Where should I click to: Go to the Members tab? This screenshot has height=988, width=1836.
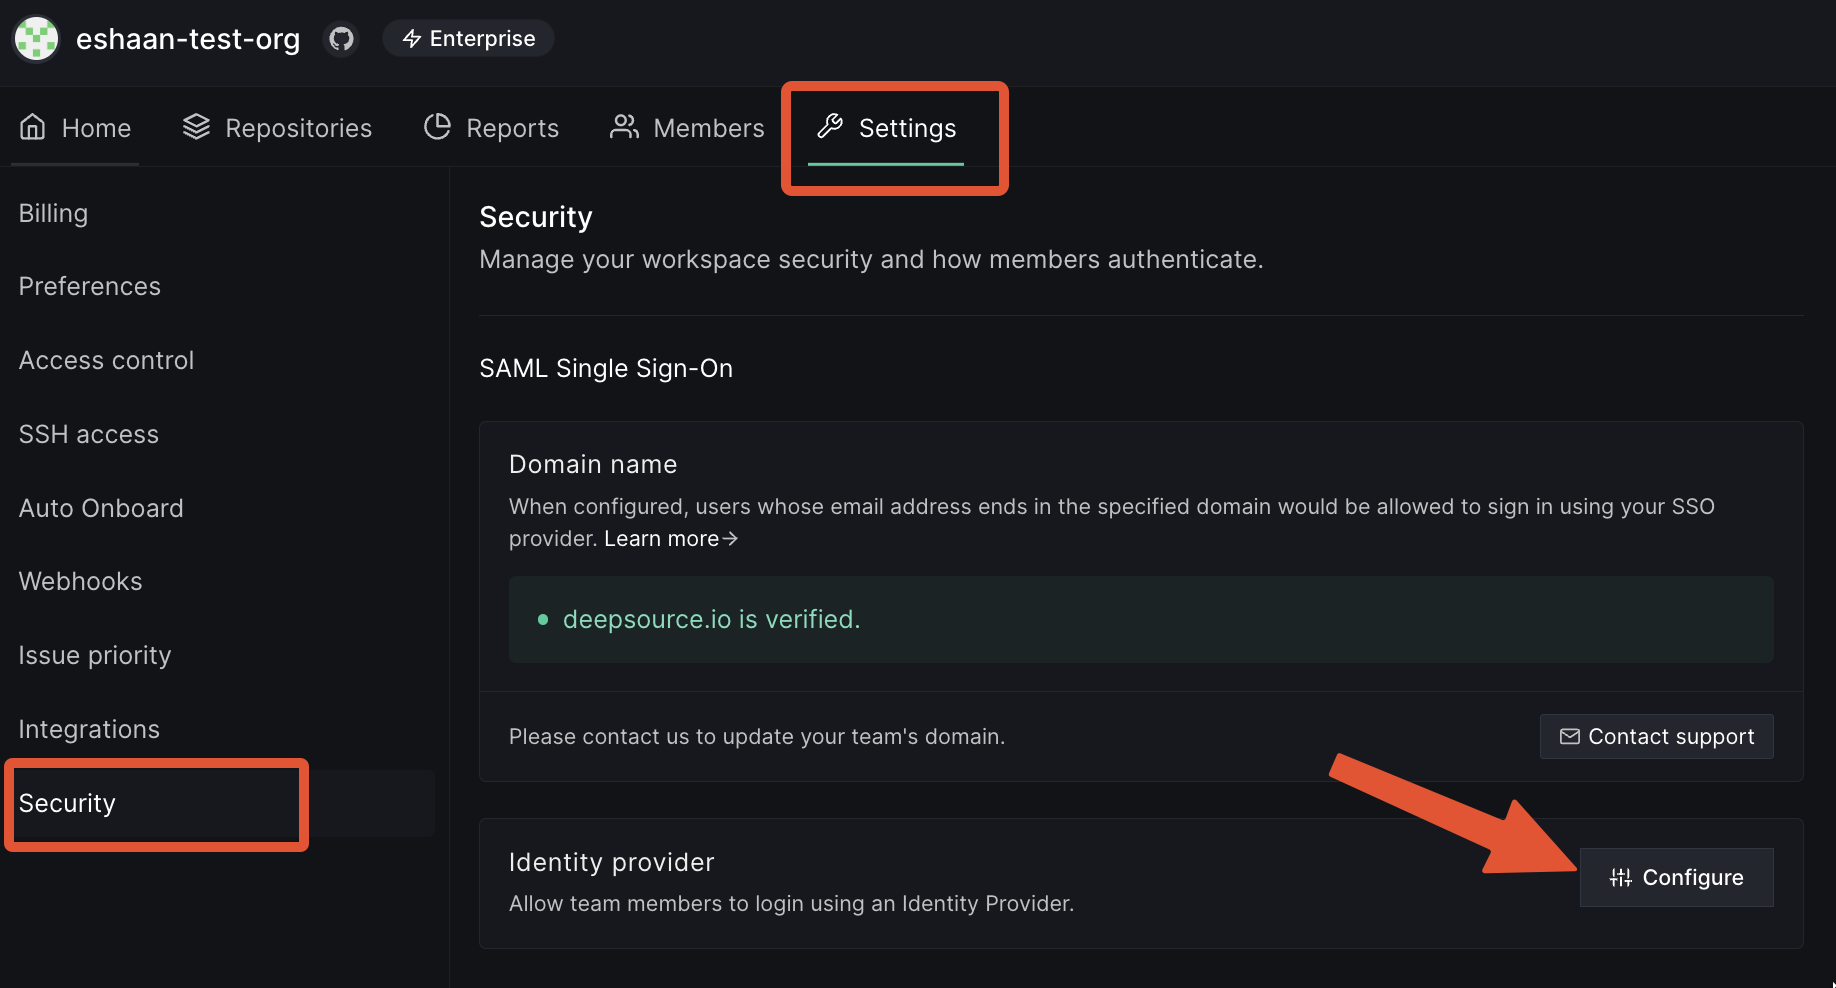pos(687,128)
